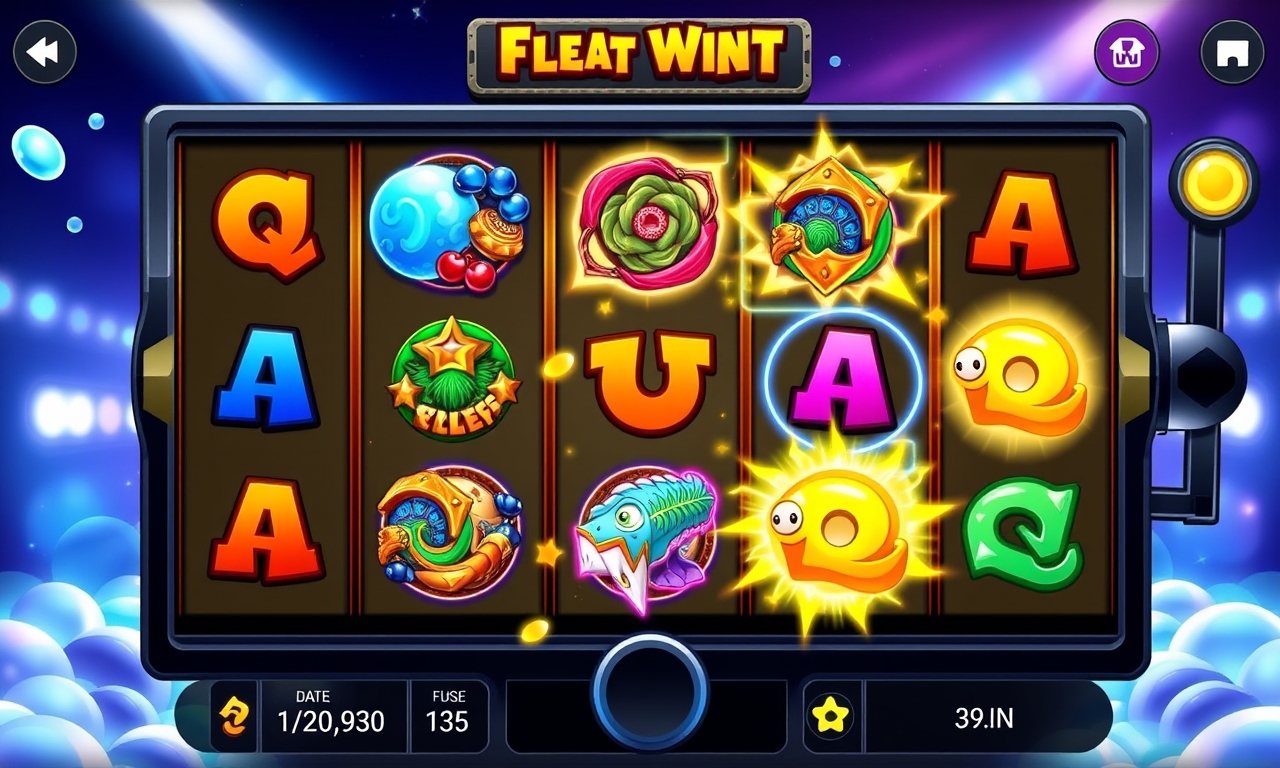Select the blue bubble creature symbol
The height and width of the screenshot is (768, 1280).
(x=449, y=222)
